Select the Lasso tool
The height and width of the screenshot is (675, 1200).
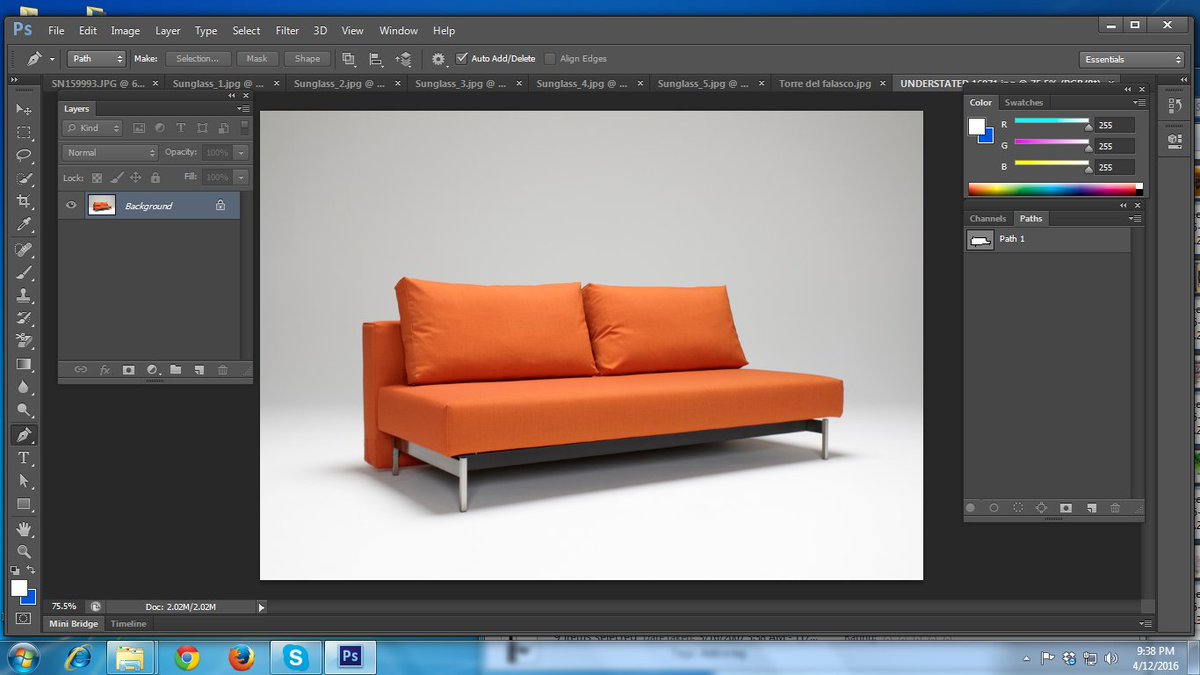coord(24,155)
